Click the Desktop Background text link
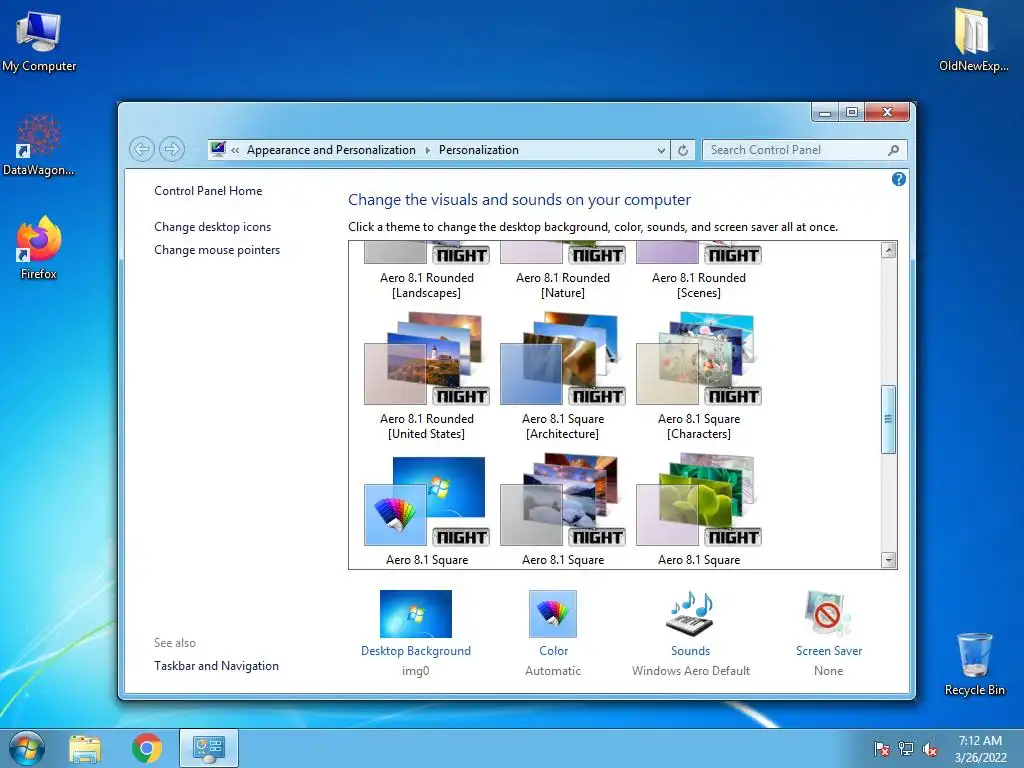 click(415, 650)
